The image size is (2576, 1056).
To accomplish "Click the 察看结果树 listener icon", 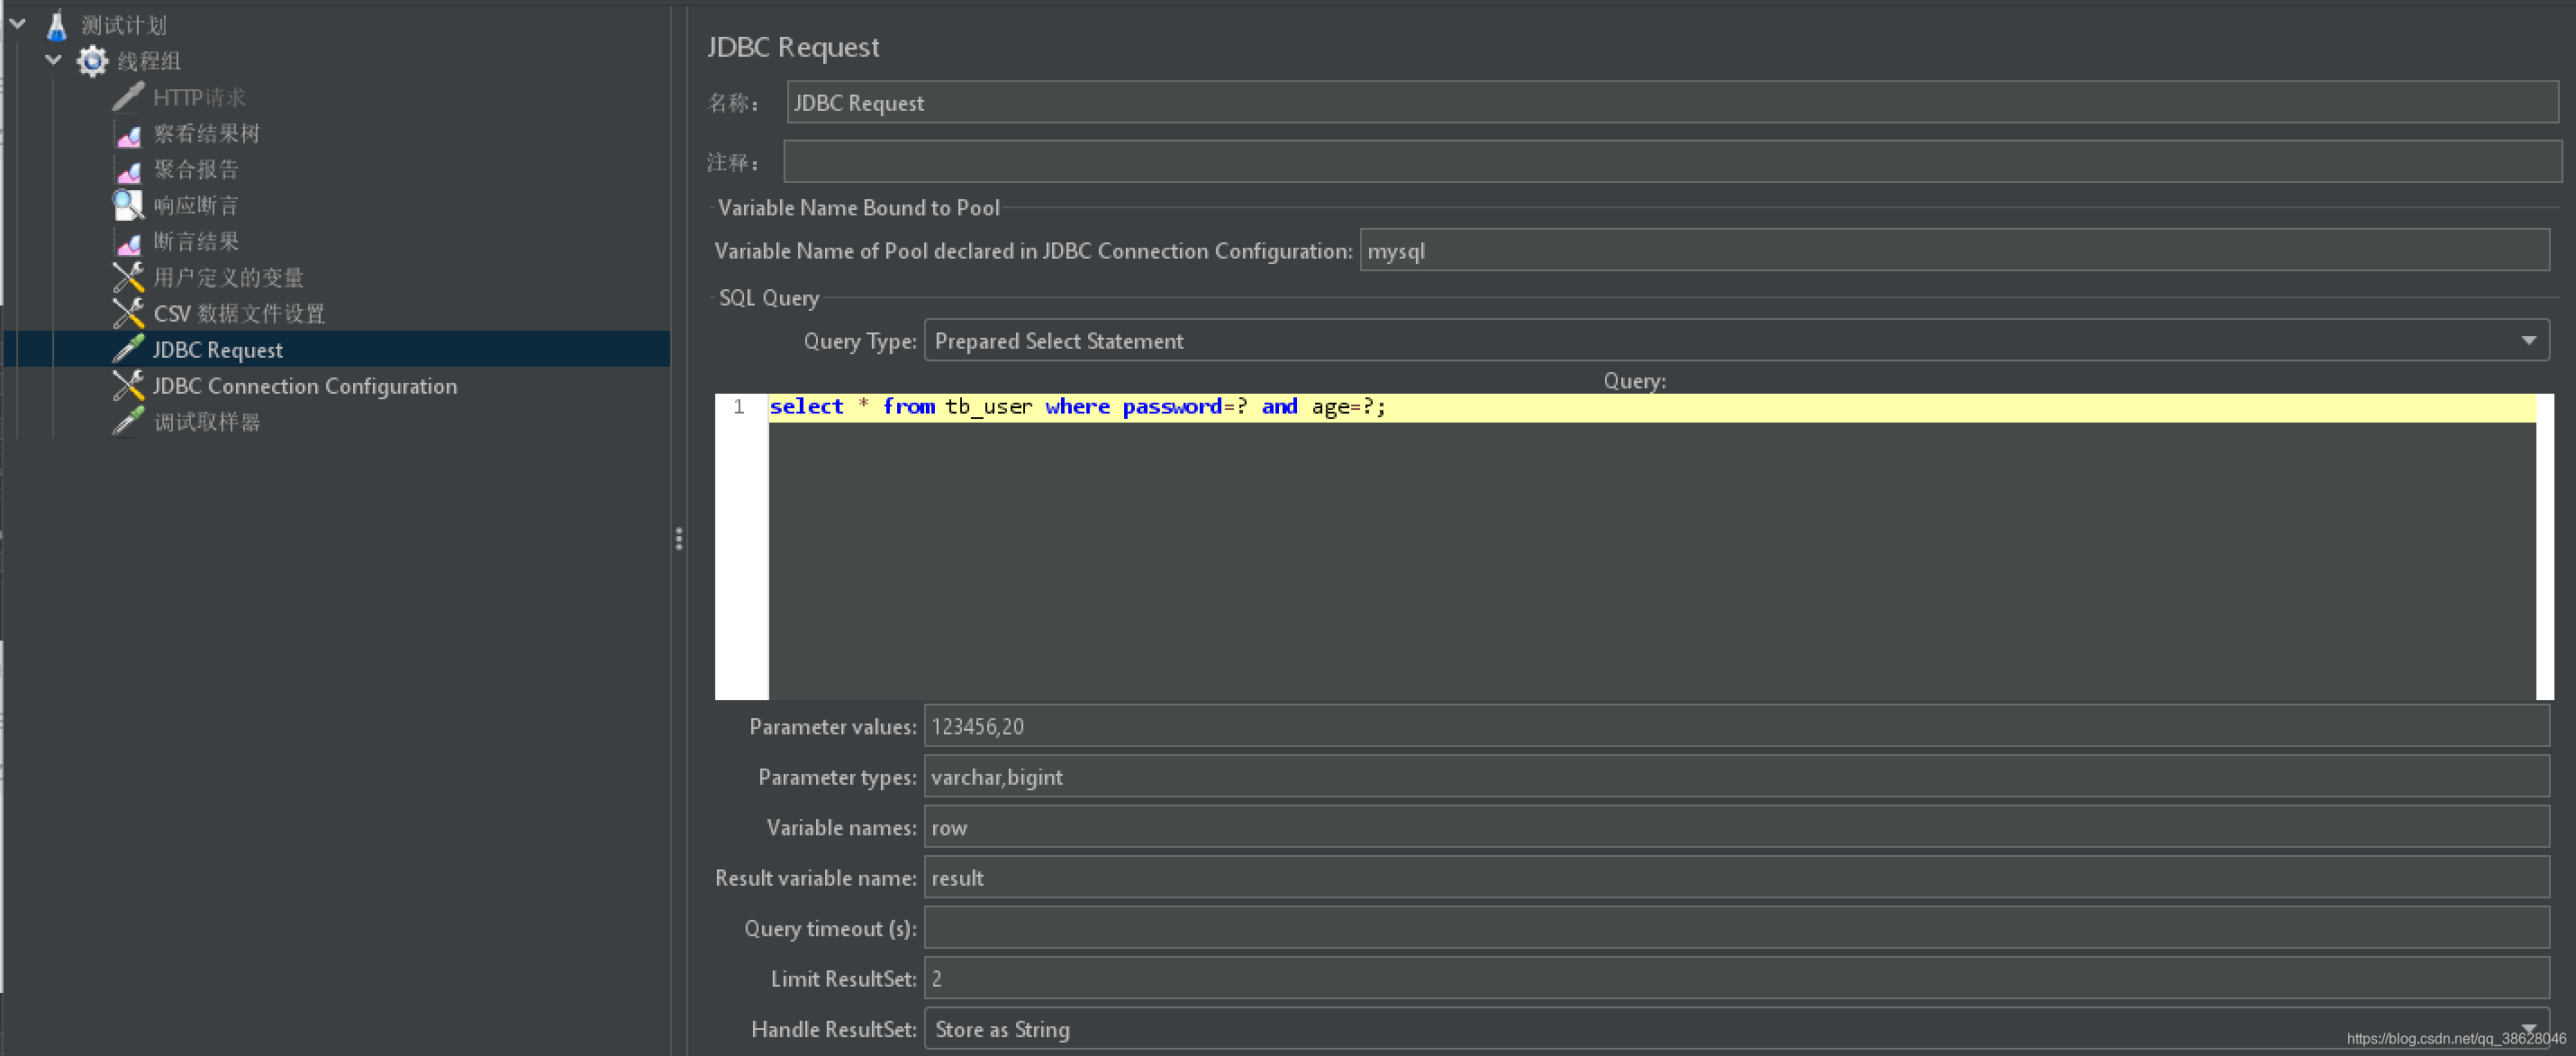I will [128, 133].
